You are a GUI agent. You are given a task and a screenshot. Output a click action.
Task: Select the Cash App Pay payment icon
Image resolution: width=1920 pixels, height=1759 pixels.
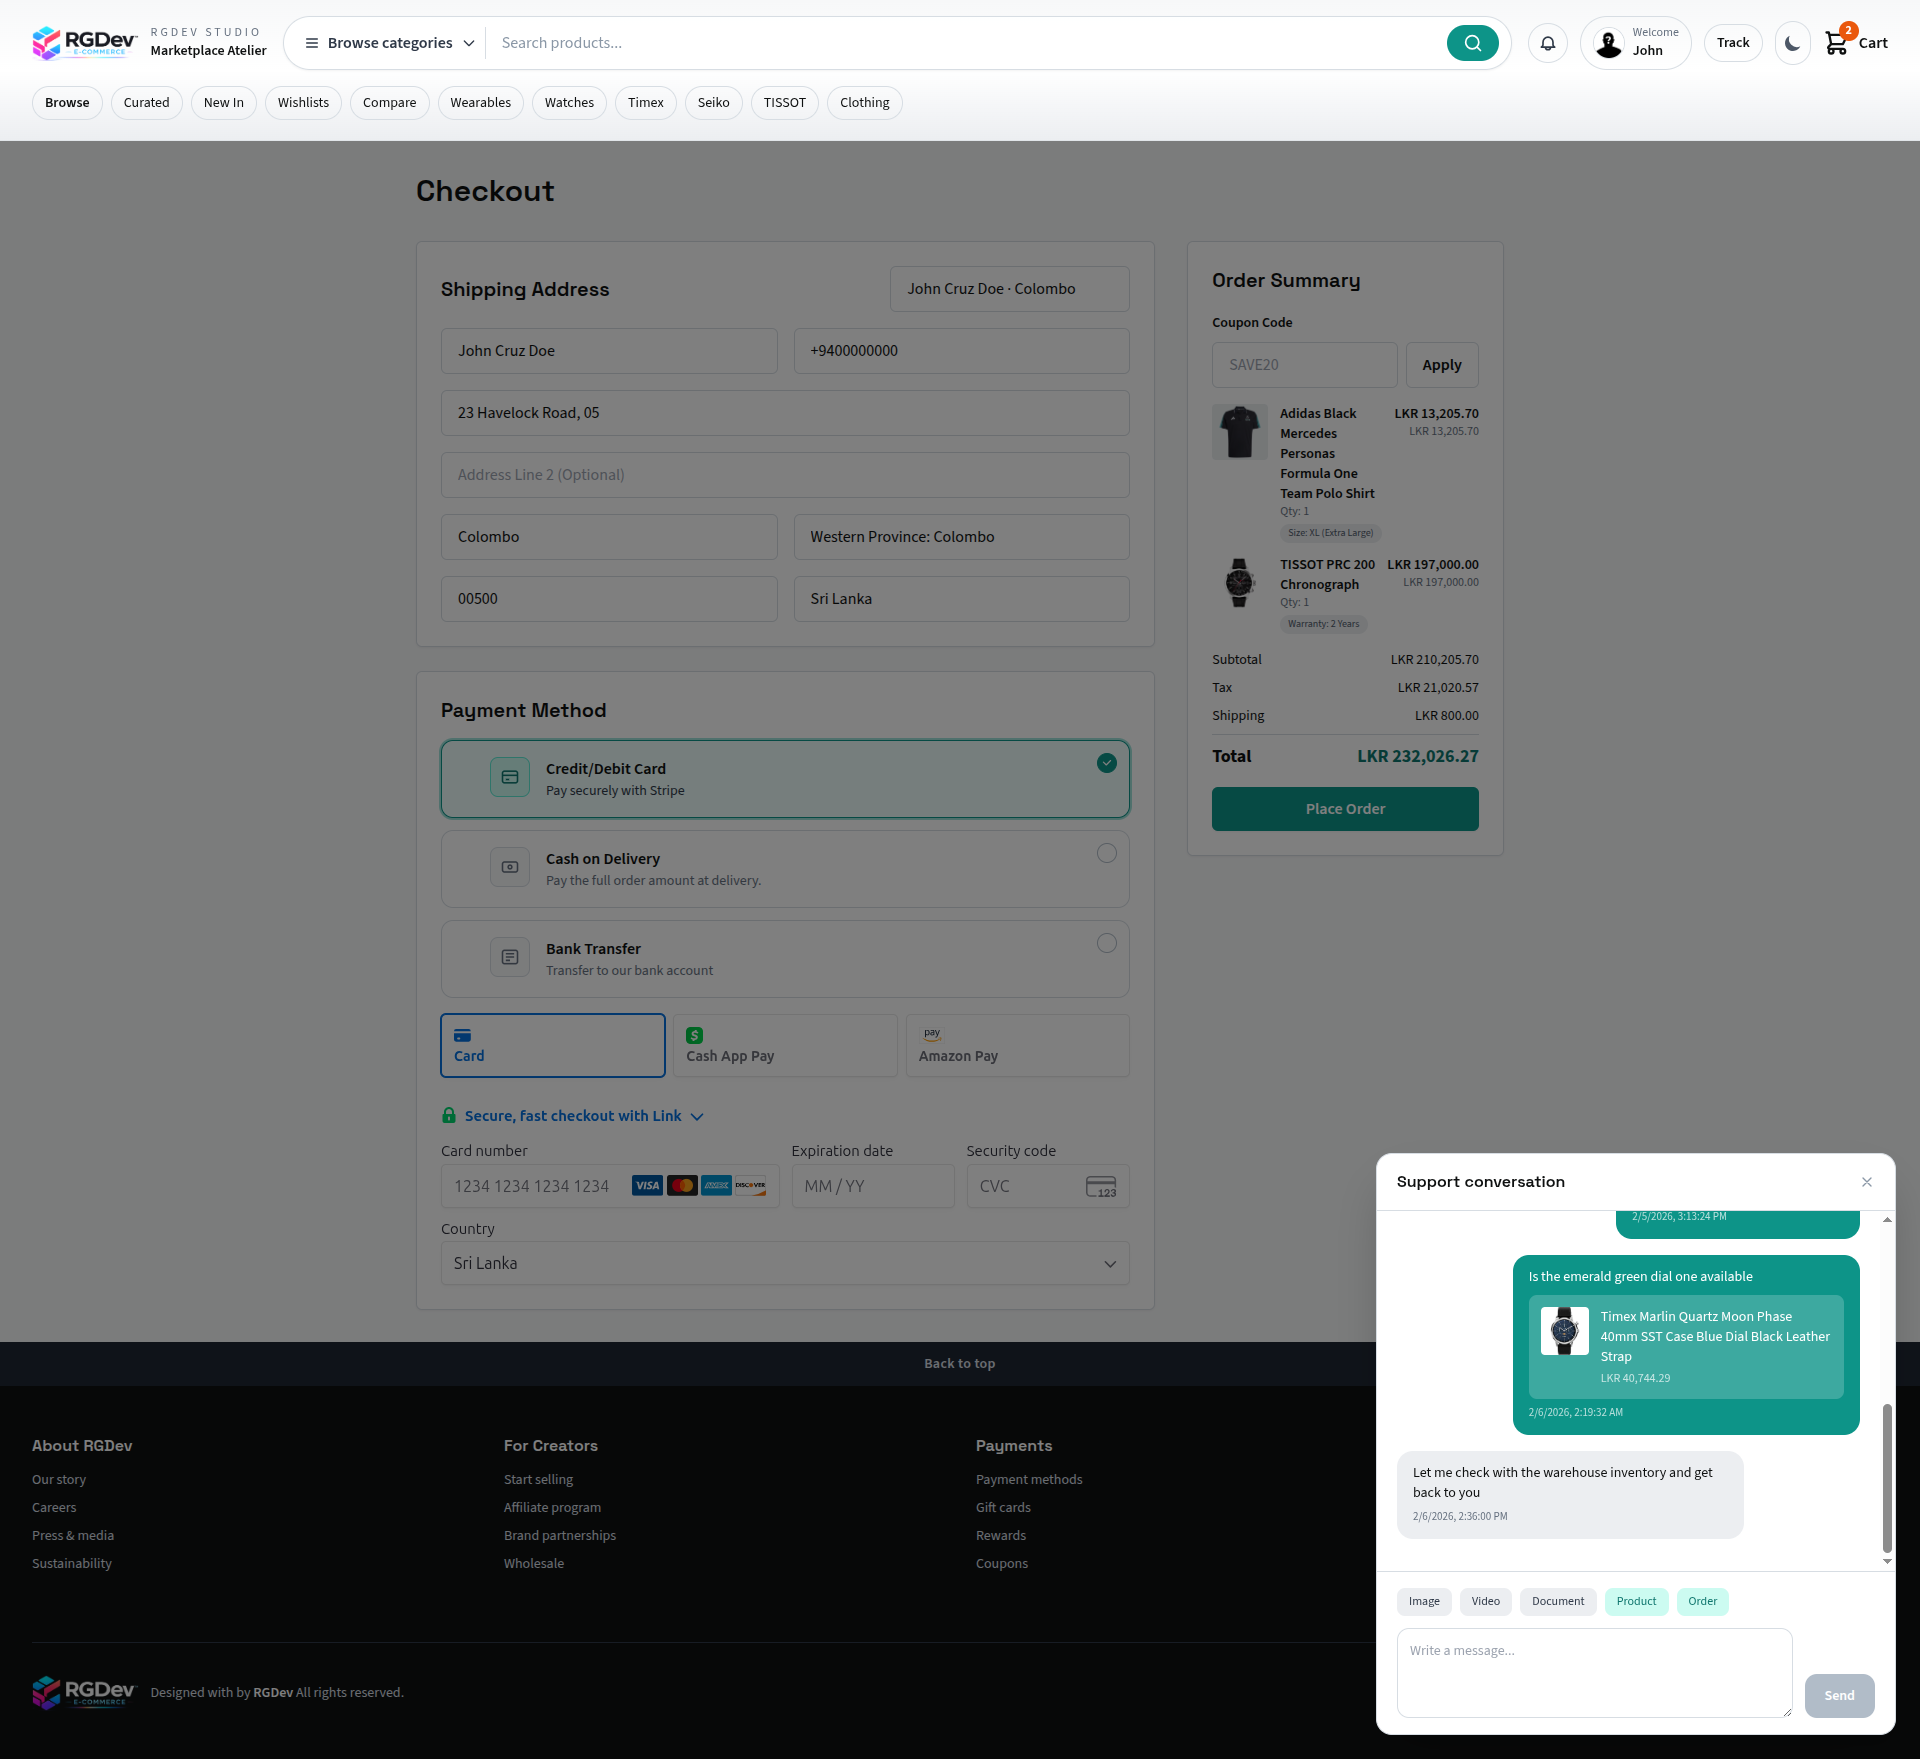tap(693, 1035)
